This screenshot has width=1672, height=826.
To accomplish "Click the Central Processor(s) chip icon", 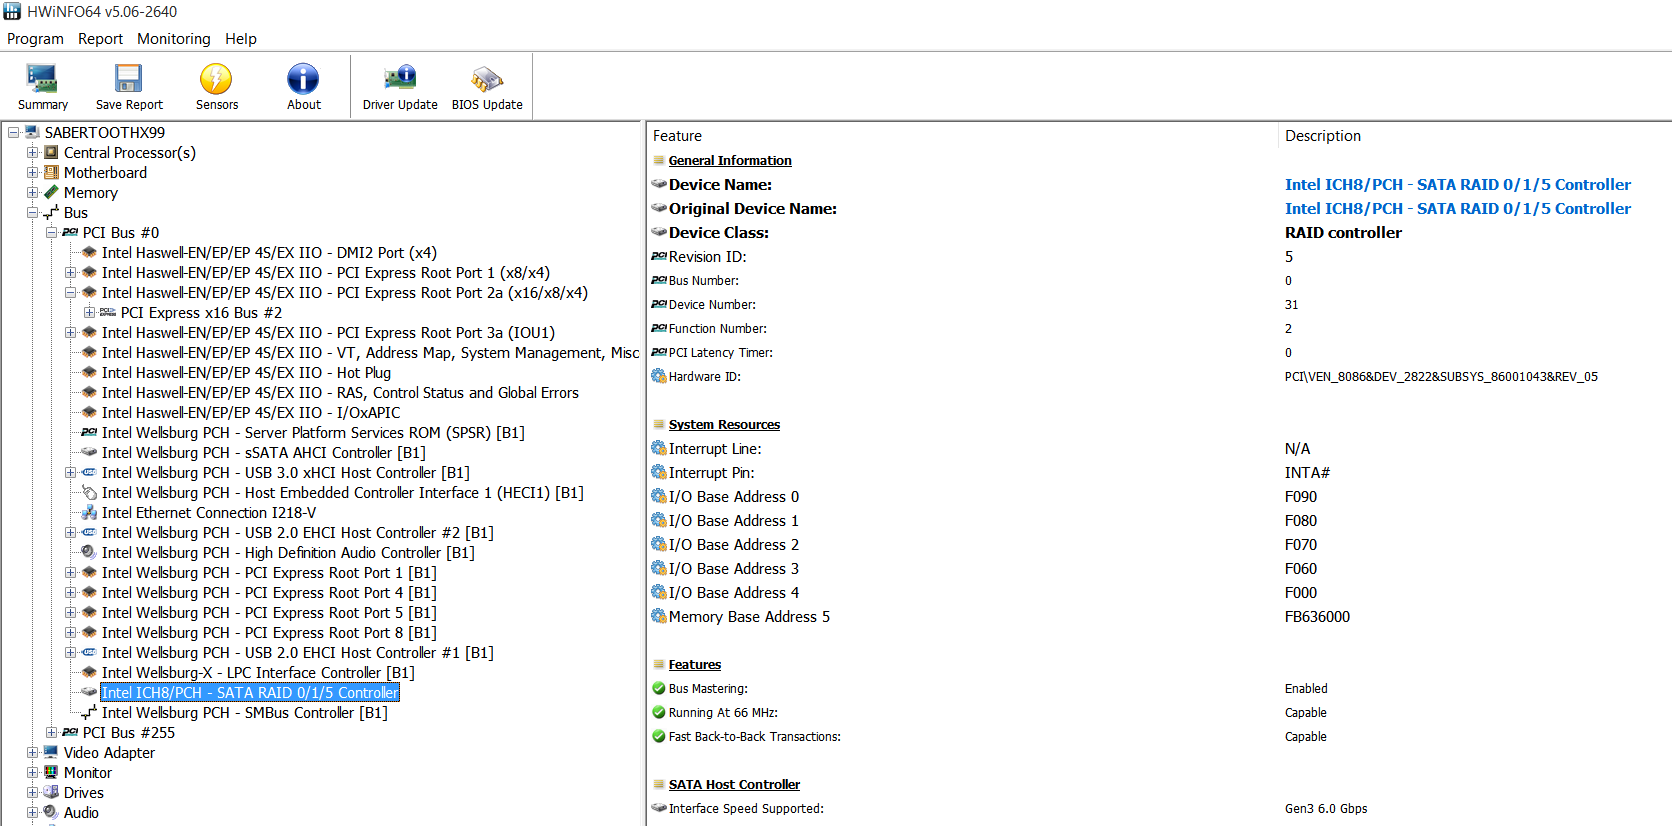I will [51, 153].
